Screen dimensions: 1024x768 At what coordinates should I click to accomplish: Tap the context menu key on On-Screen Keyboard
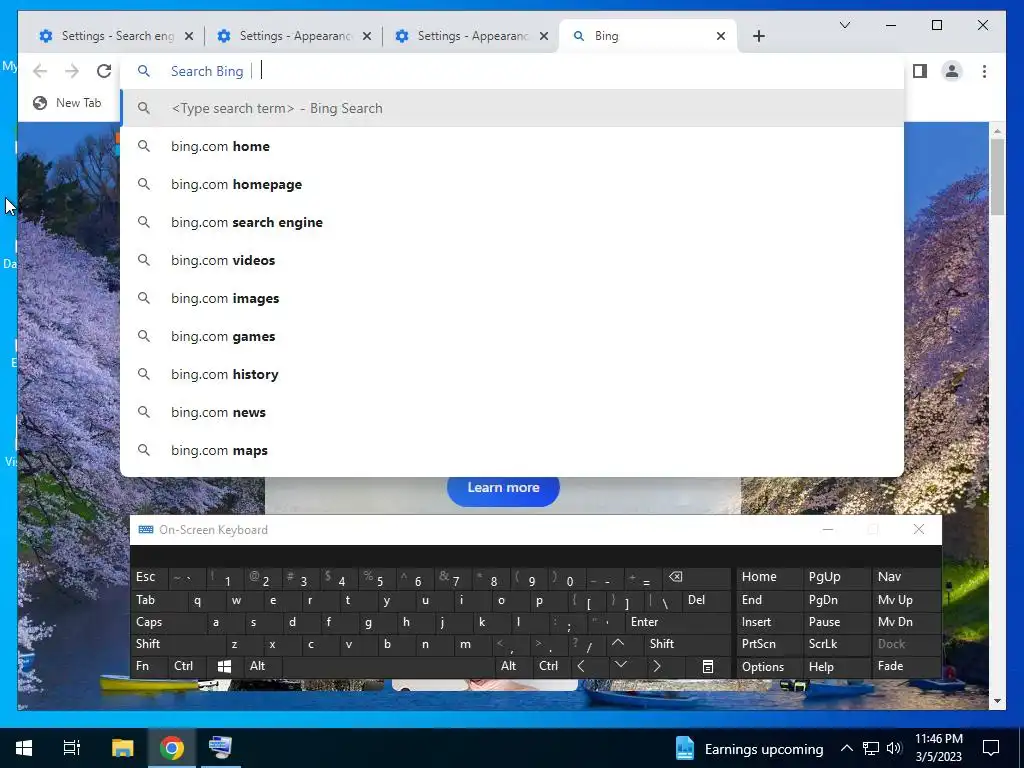[707, 666]
